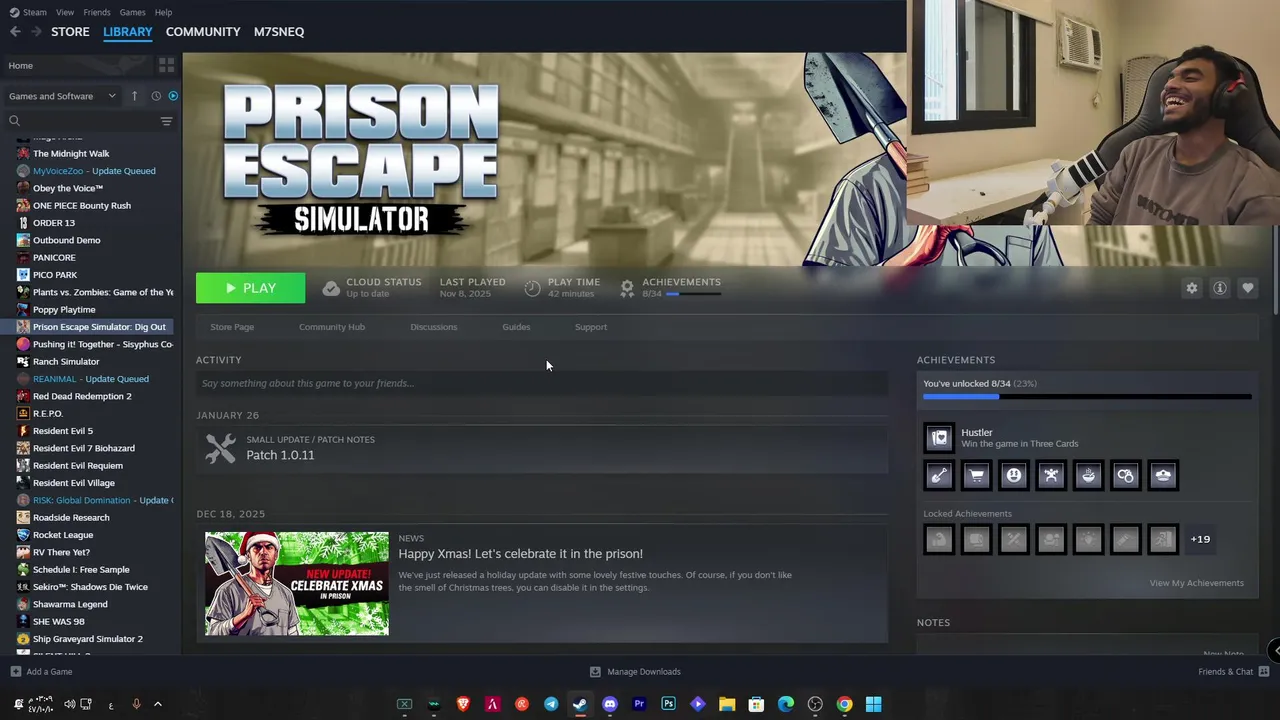Click the Achievements gear badge icon
The height and width of the screenshot is (720, 1280).
click(x=627, y=288)
